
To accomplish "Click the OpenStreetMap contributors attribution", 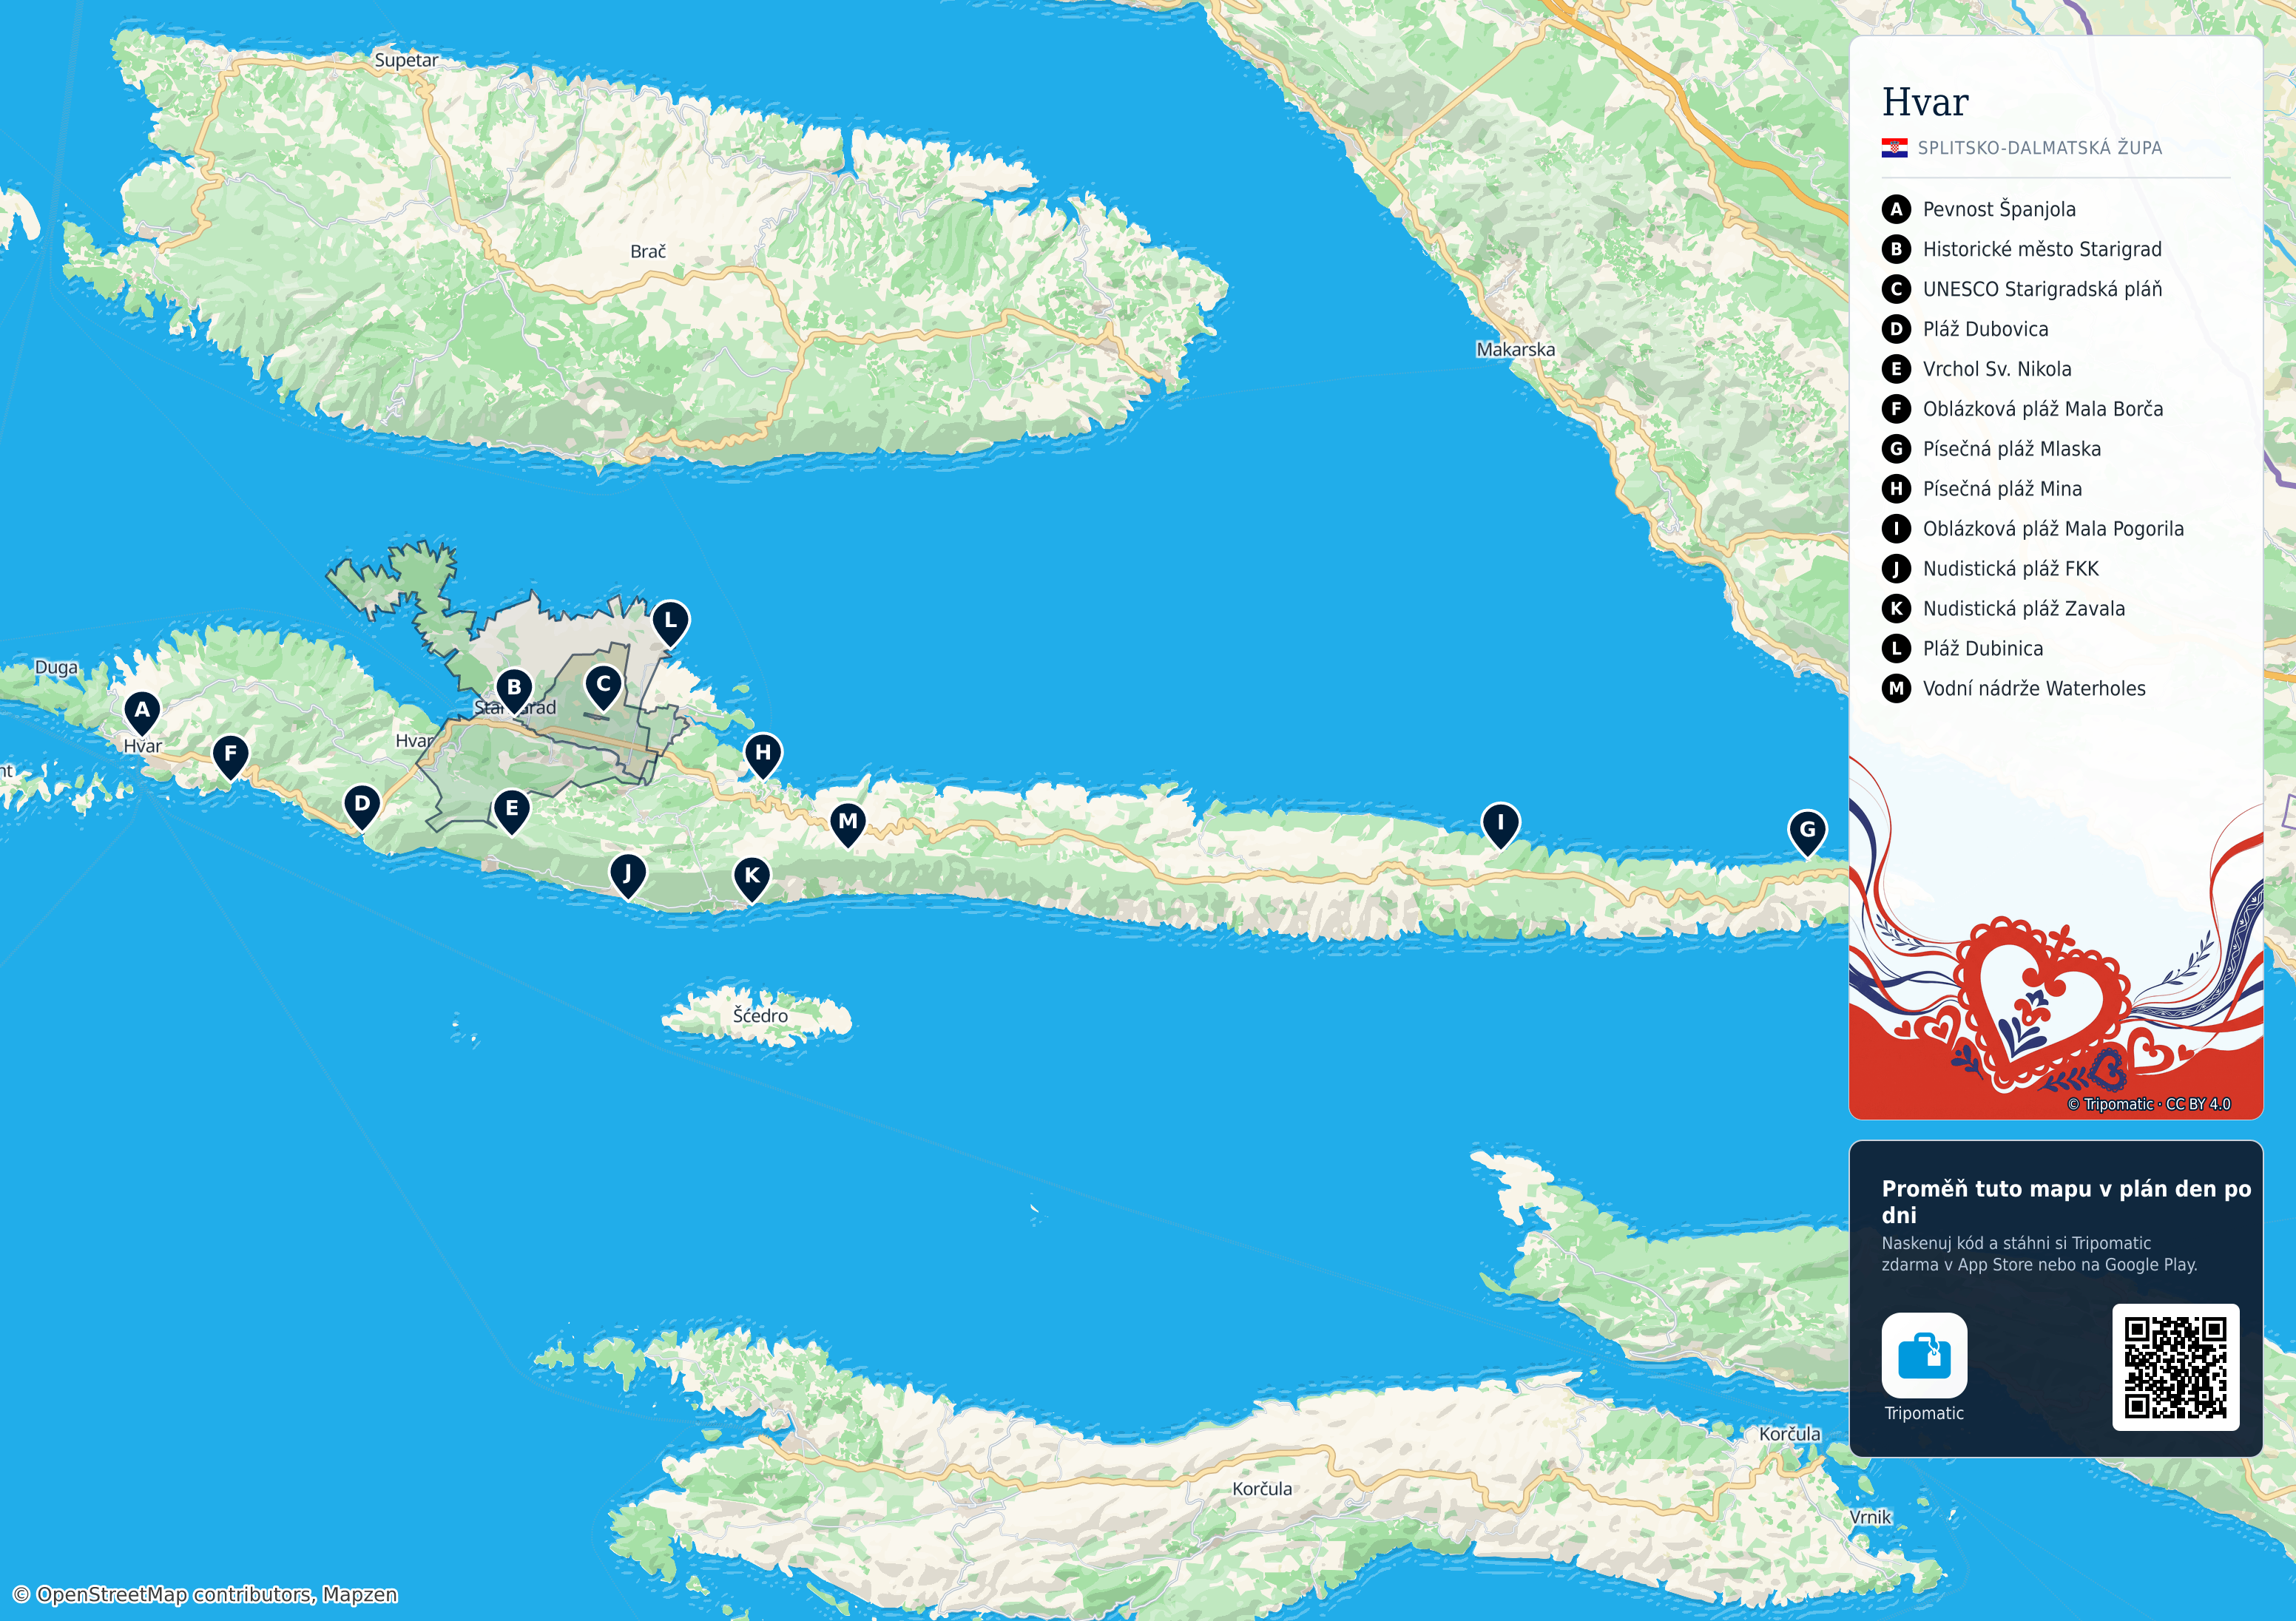I will 205,1595.
